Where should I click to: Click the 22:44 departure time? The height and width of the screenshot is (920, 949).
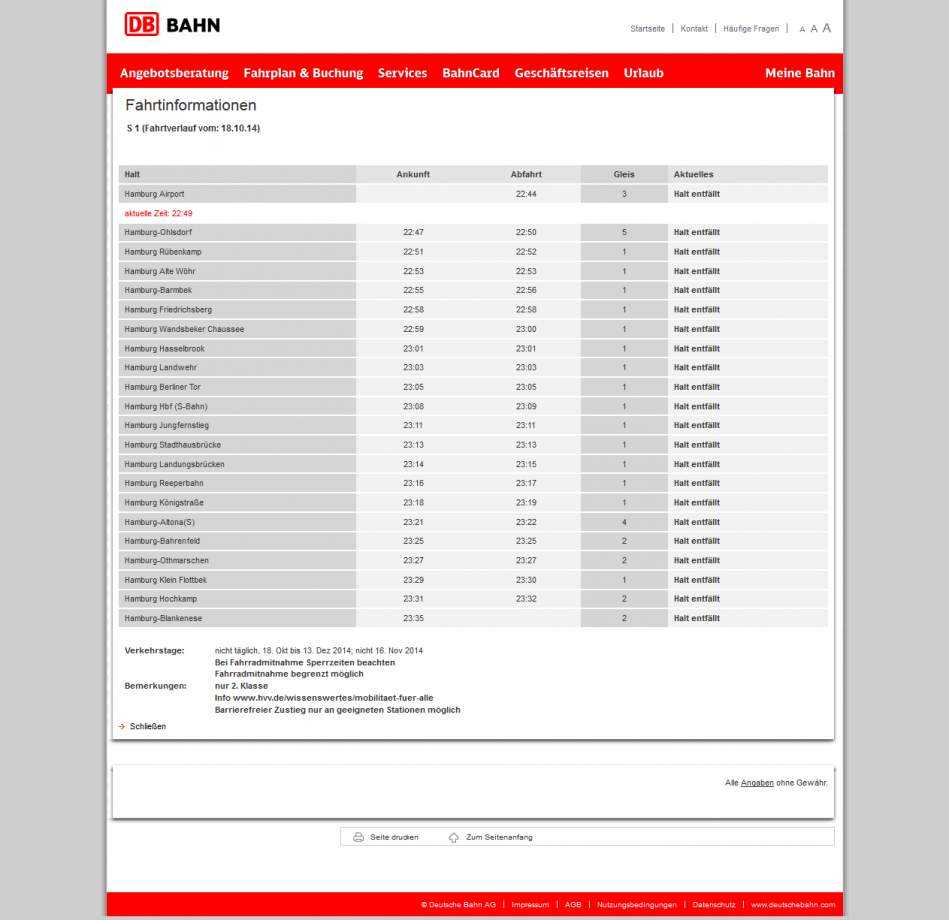[x=526, y=194]
